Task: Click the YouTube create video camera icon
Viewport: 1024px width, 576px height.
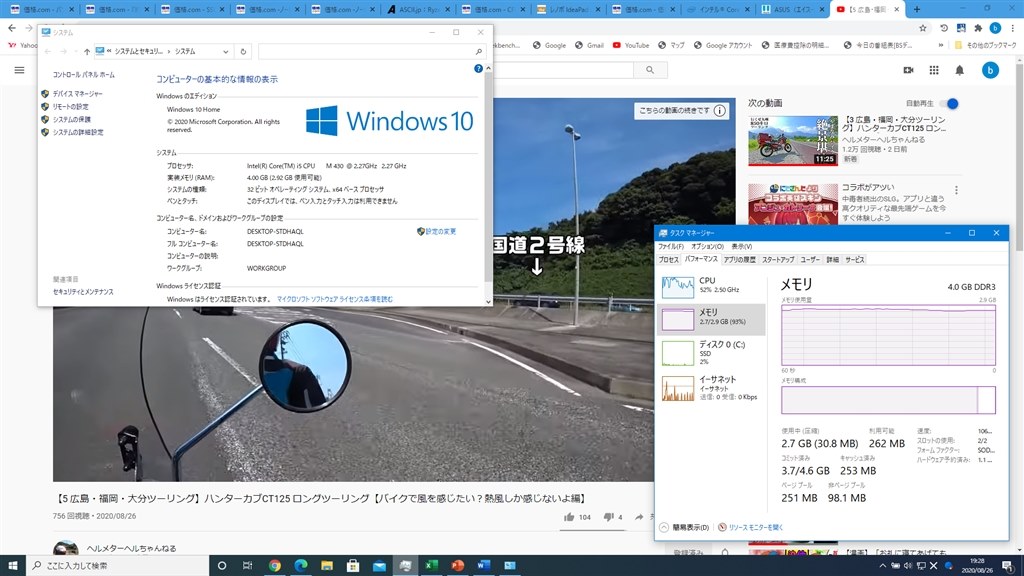Action: pyautogui.click(x=908, y=71)
